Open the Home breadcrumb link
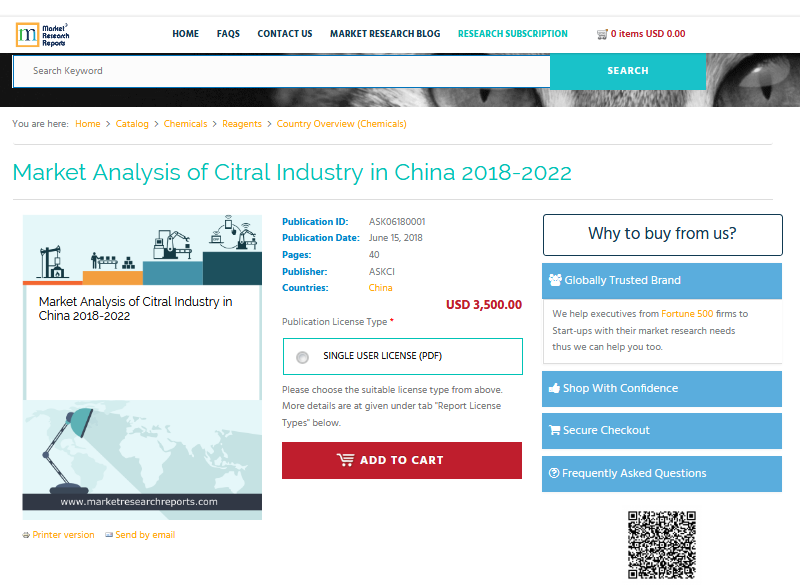This screenshot has width=800, height=588. pyautogui.click(x=88, y=124)
